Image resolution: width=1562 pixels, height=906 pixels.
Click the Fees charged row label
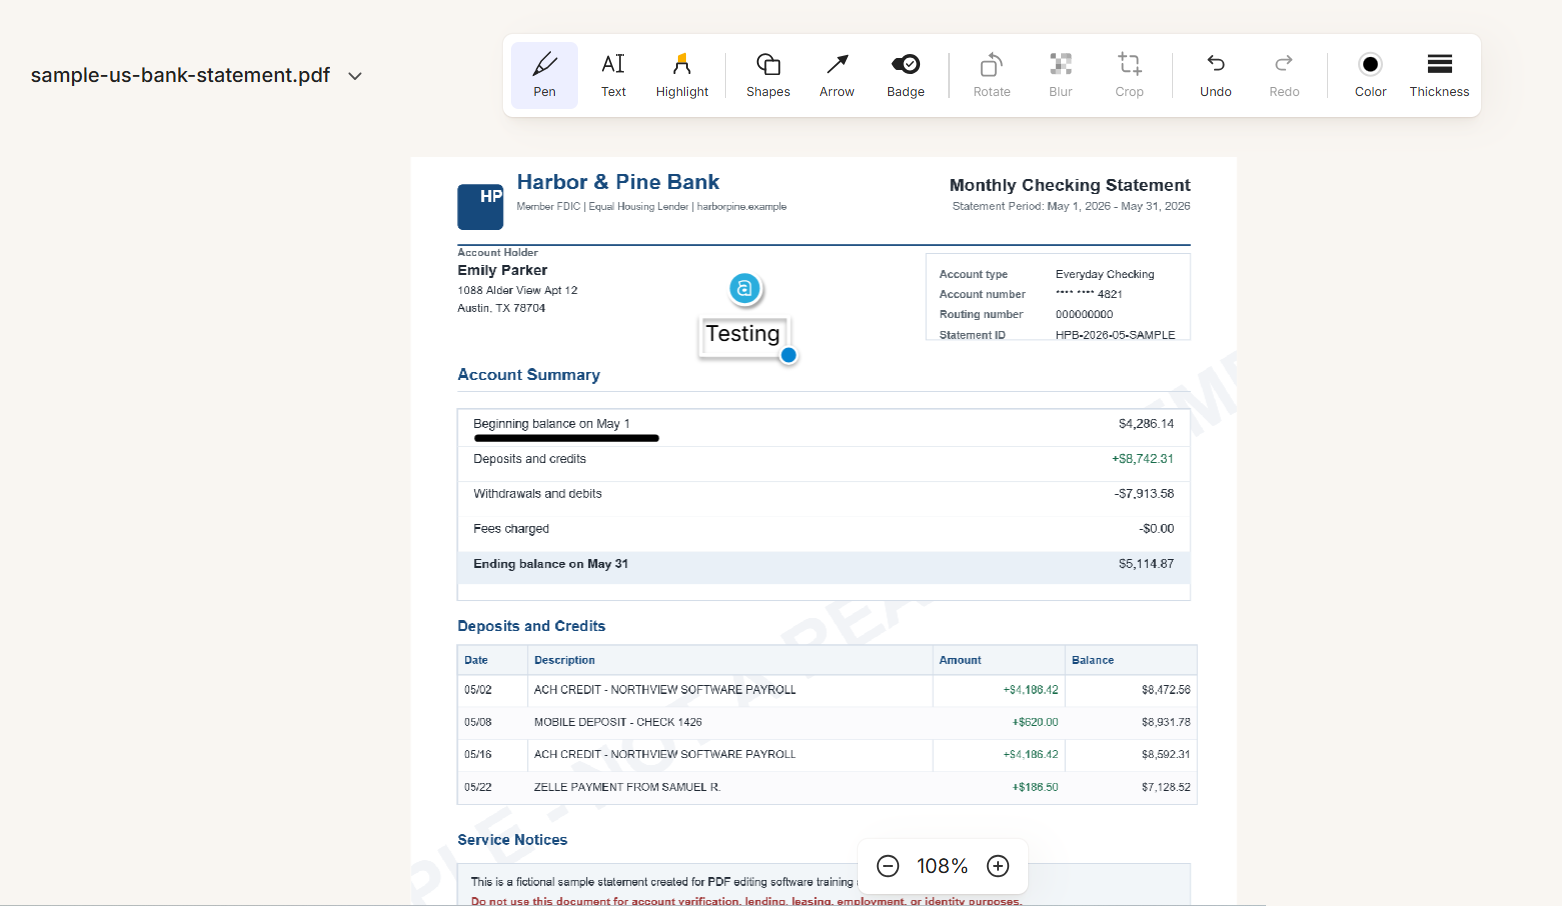pos(511,529)
